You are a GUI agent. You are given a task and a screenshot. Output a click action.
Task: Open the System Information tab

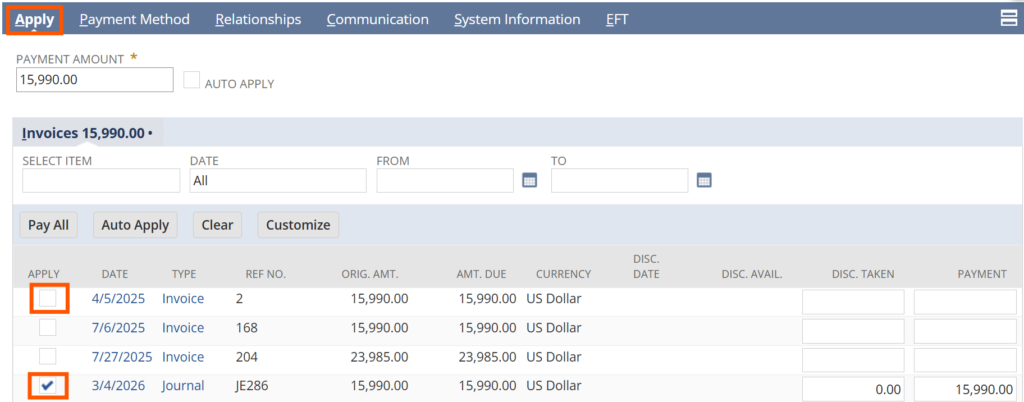point(517,20)
